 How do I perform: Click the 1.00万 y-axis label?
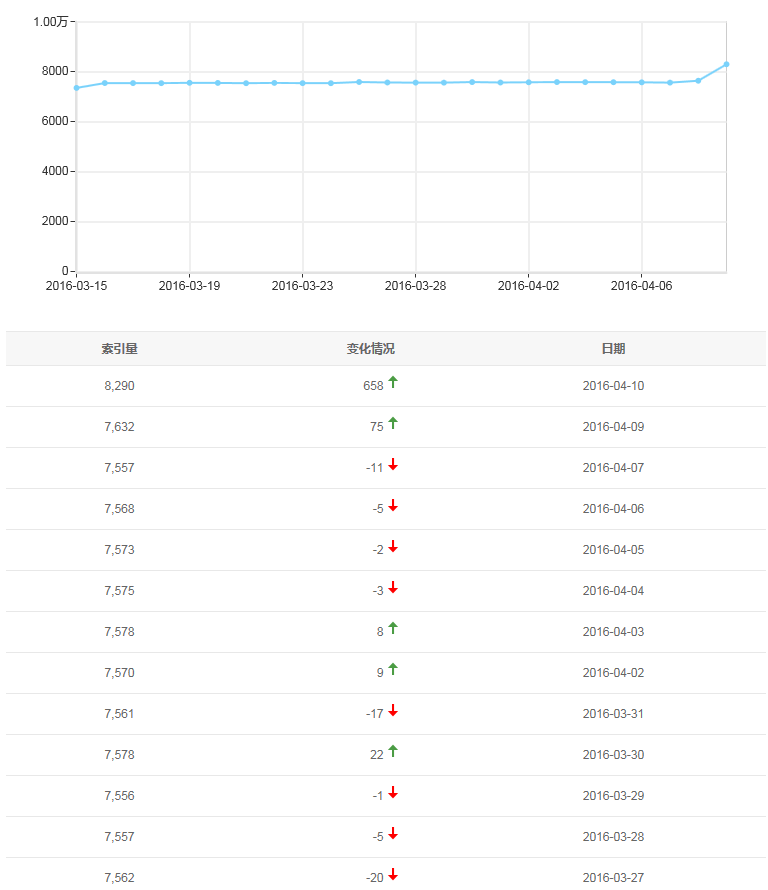pyautogui.click(x=51, y=22)
